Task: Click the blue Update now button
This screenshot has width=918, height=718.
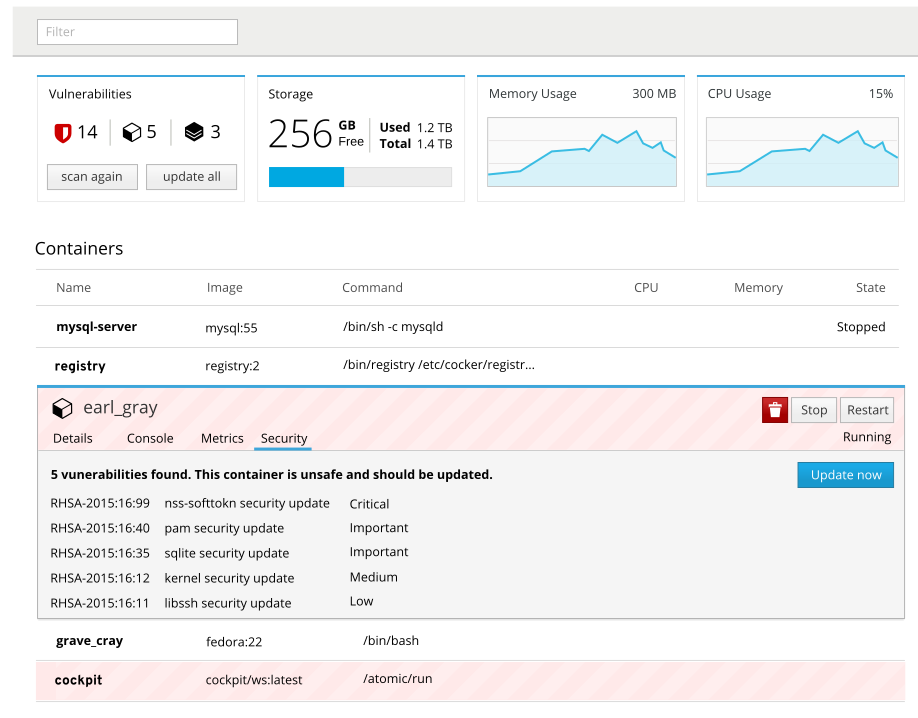Action: coord(845,475)
